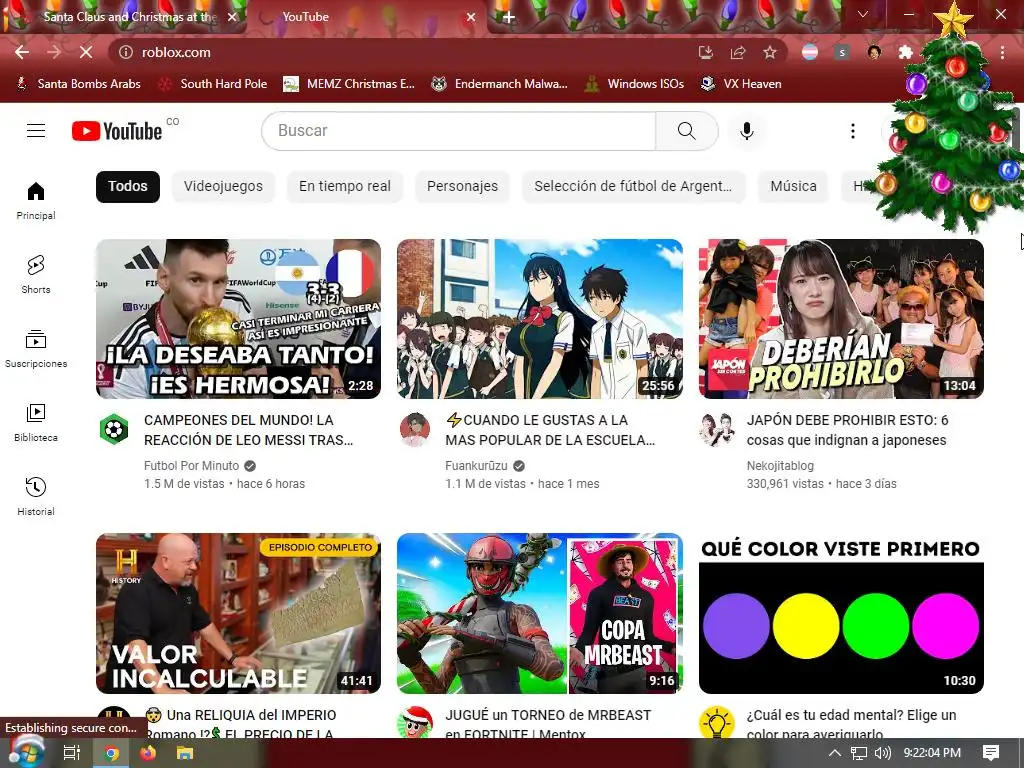Image resolution: width=1024 pixels, height=768 pixels.
Task: Open Santa Bombs Arabs bookmark
Action: coord(78,84)
